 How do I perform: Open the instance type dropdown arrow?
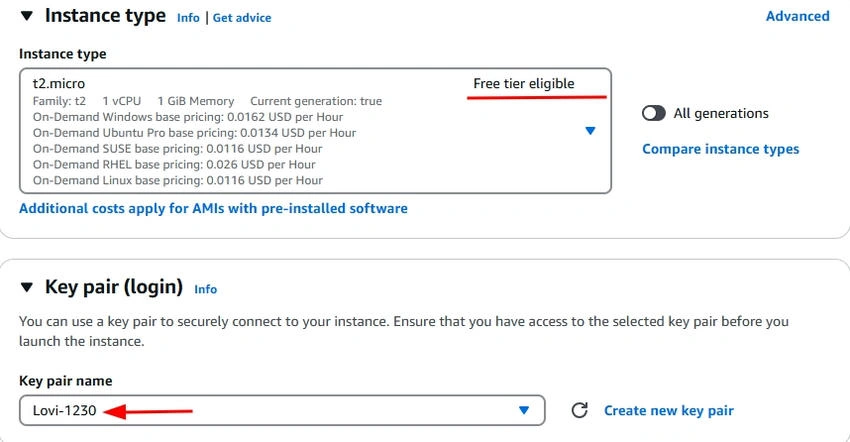(590, 131)
